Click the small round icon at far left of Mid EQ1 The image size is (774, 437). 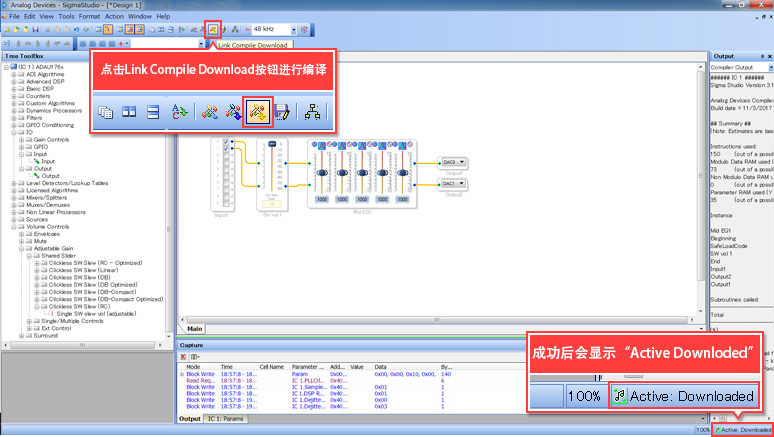click(314, 144)
